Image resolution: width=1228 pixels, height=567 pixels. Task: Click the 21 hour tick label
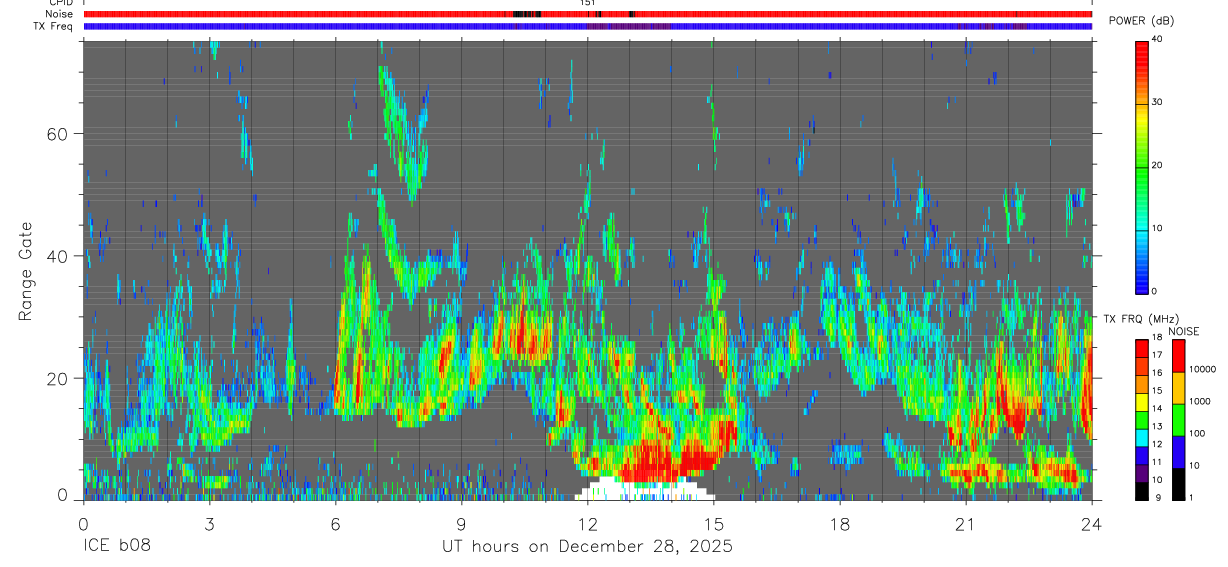tap(965, 523)
